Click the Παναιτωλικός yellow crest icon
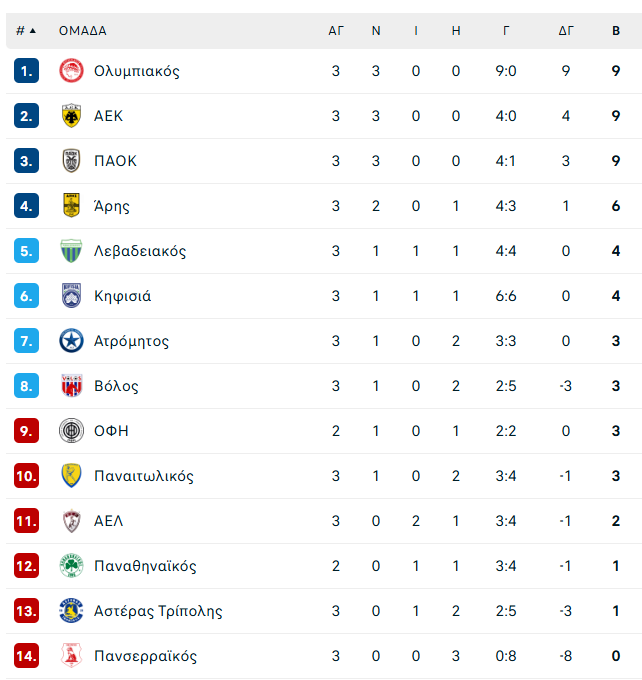The height and width of the screenshot is (680, 642). tap(71, 476)
